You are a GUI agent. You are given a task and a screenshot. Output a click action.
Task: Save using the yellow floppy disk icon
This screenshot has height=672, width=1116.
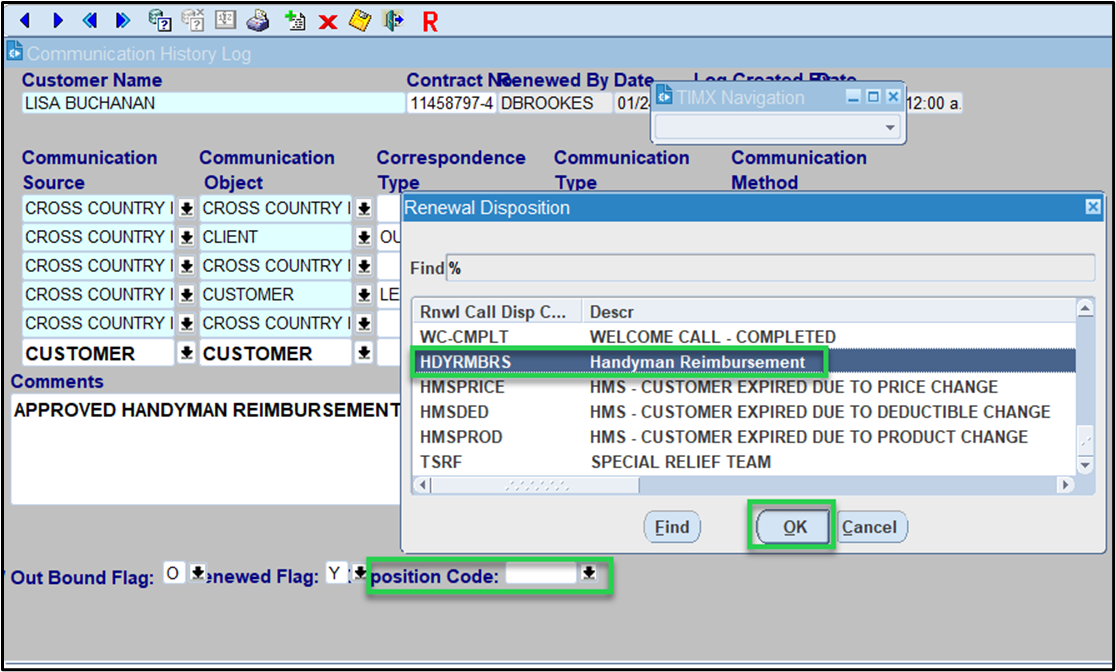(360, 20)
